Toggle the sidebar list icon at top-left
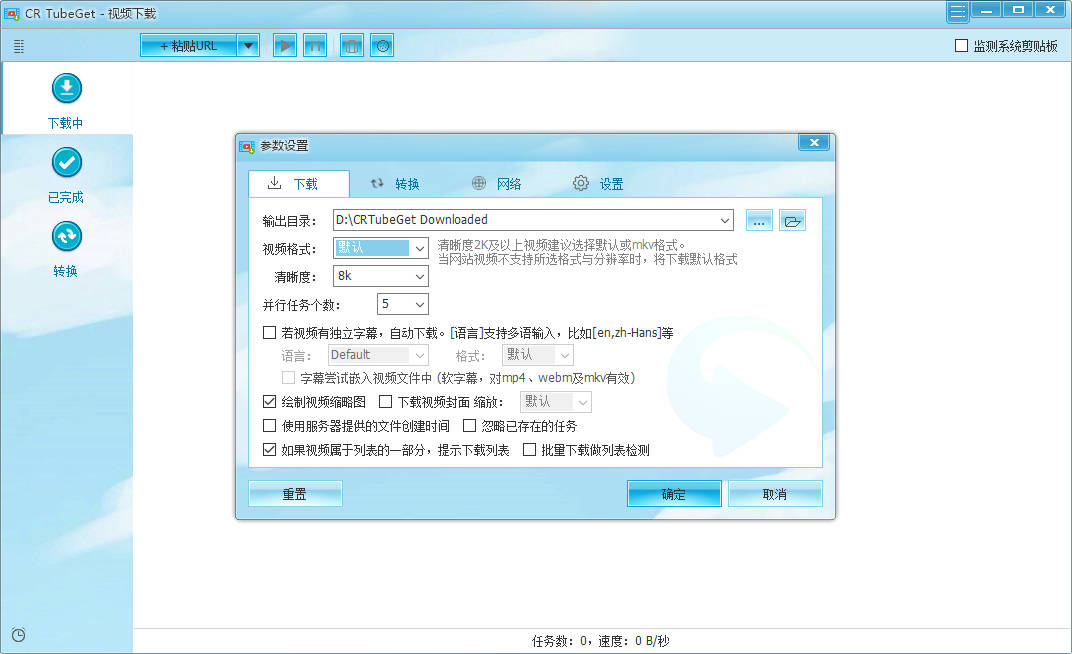1072x654 pixels. pos(19,46)
